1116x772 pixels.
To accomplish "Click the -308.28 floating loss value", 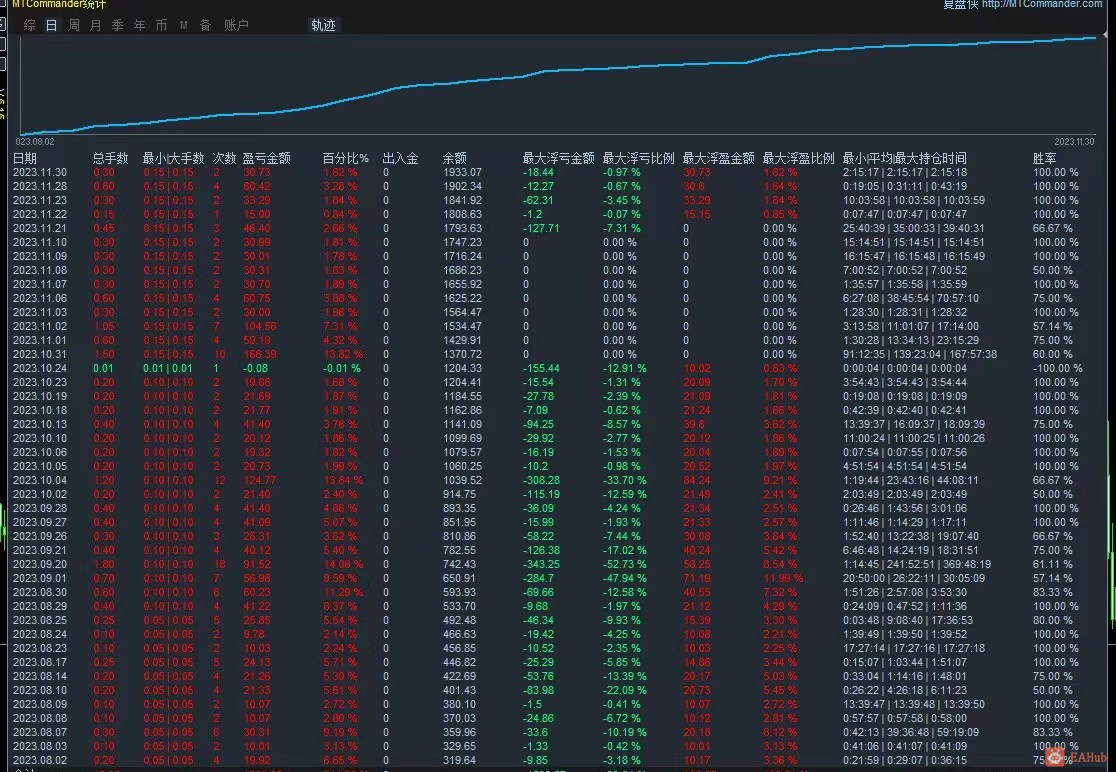I will coord(541,480).
